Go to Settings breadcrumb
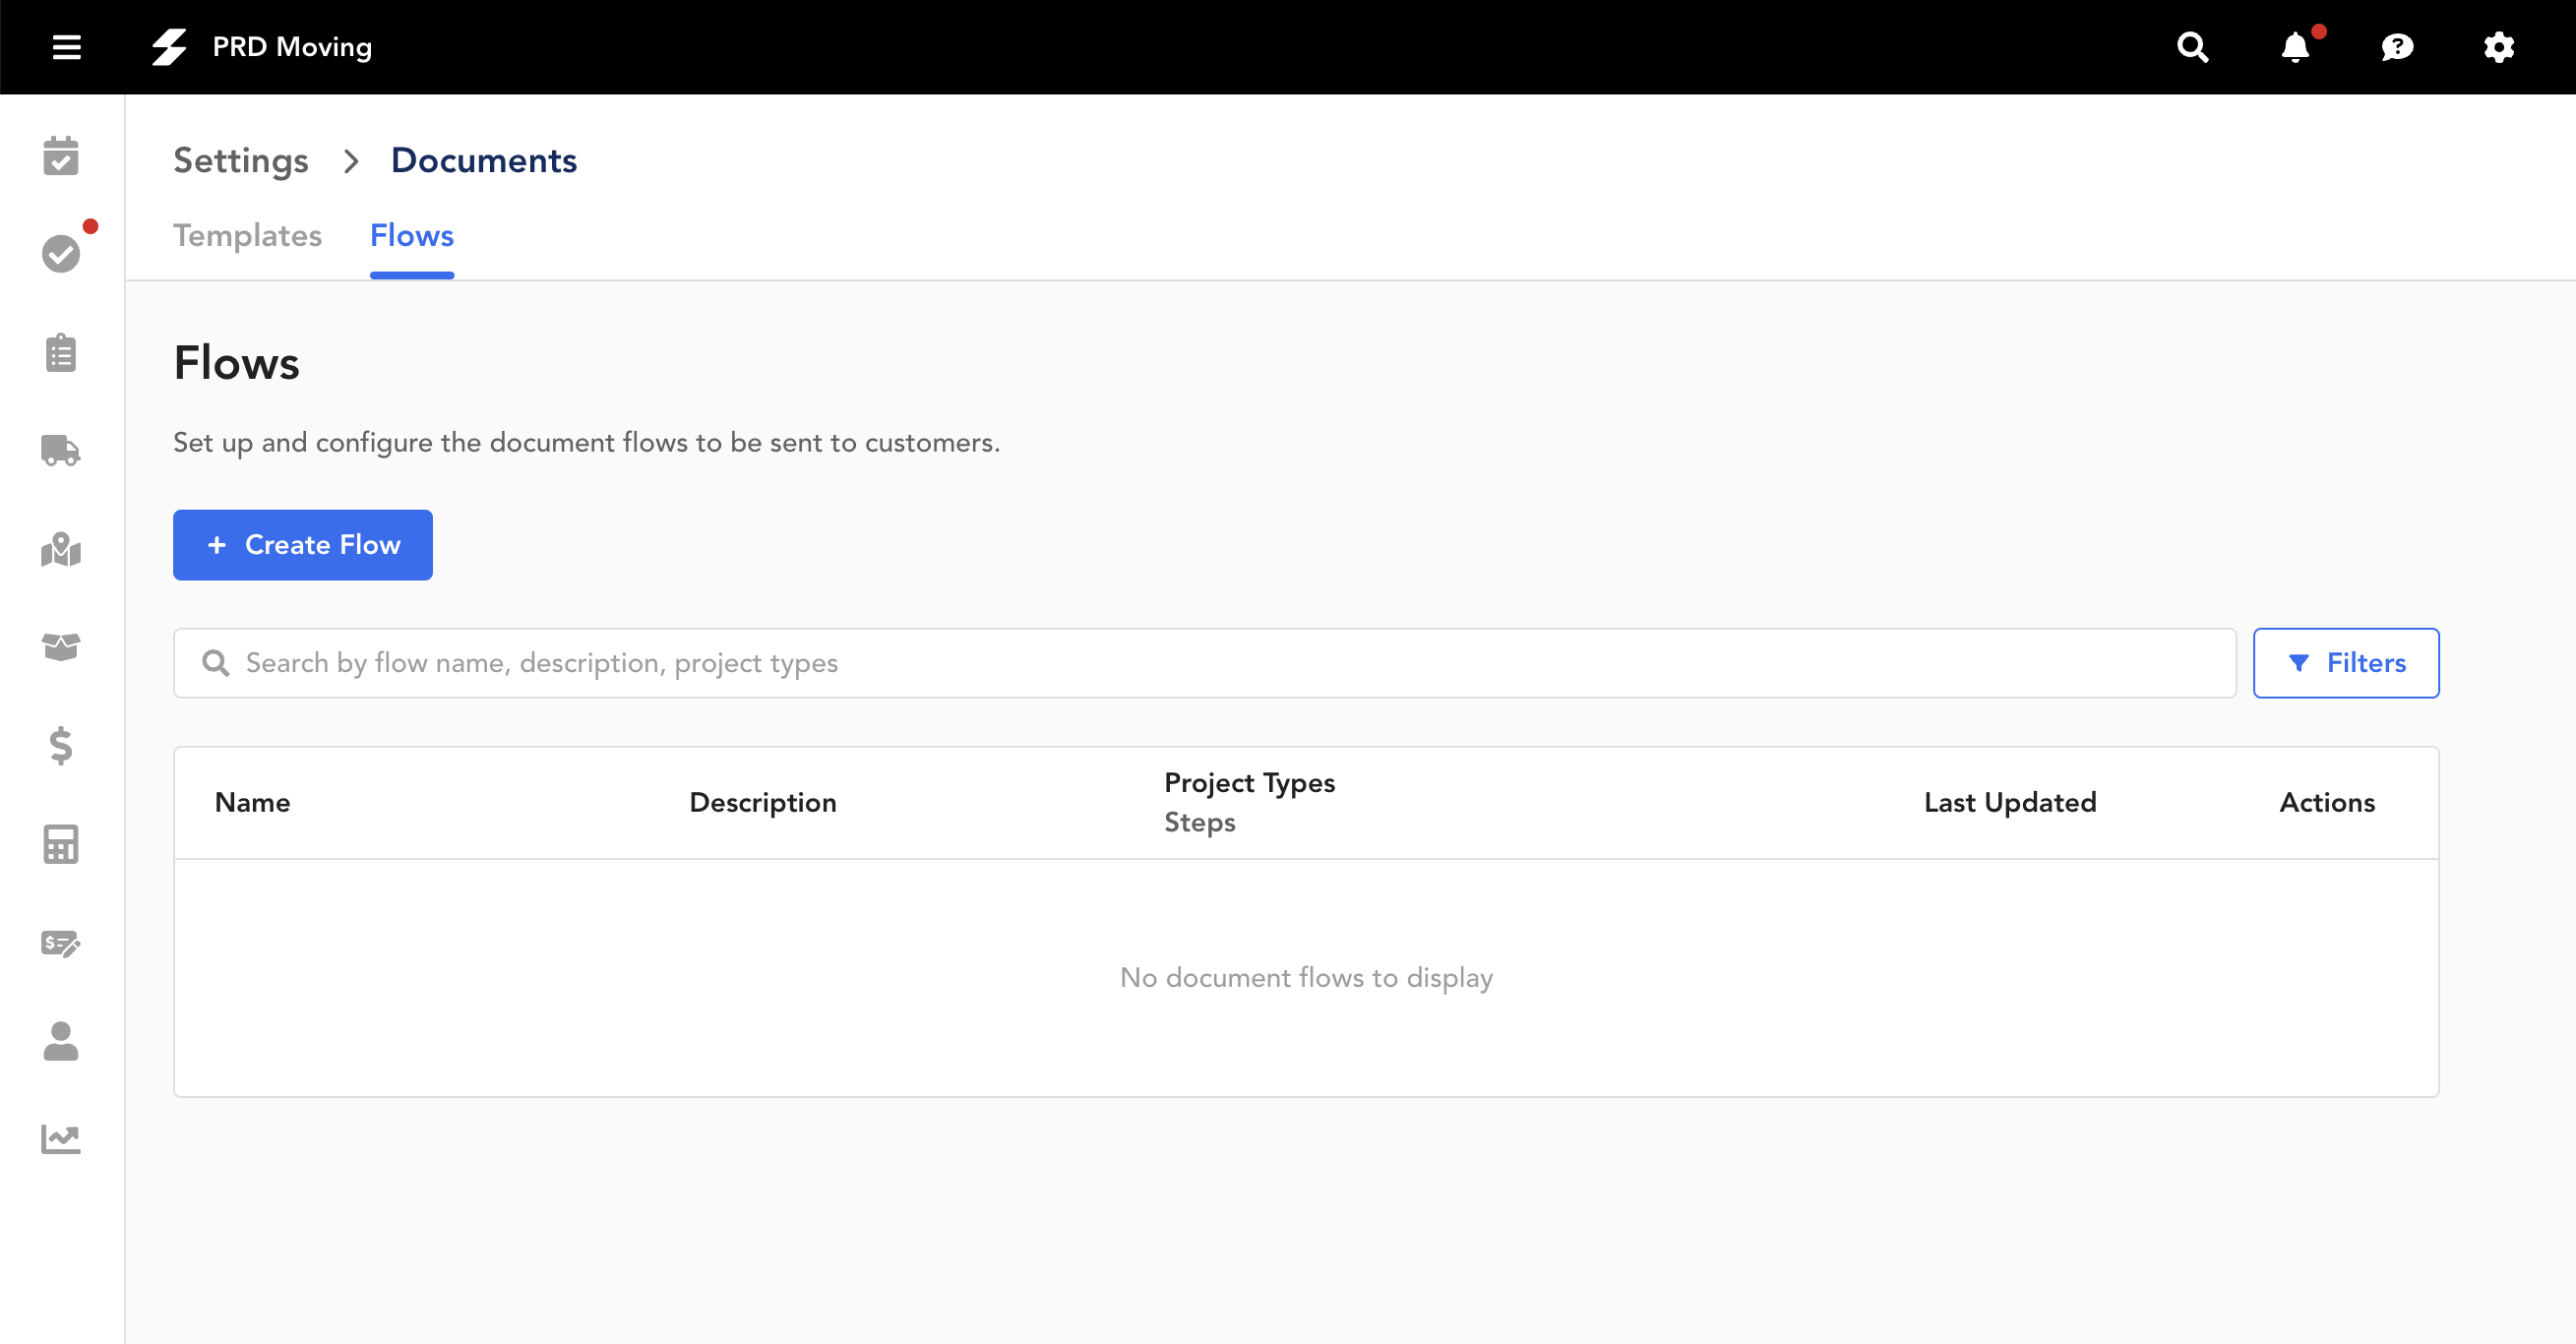The width and height of the screenshot is (2576, 1344). tap(241, 160)
